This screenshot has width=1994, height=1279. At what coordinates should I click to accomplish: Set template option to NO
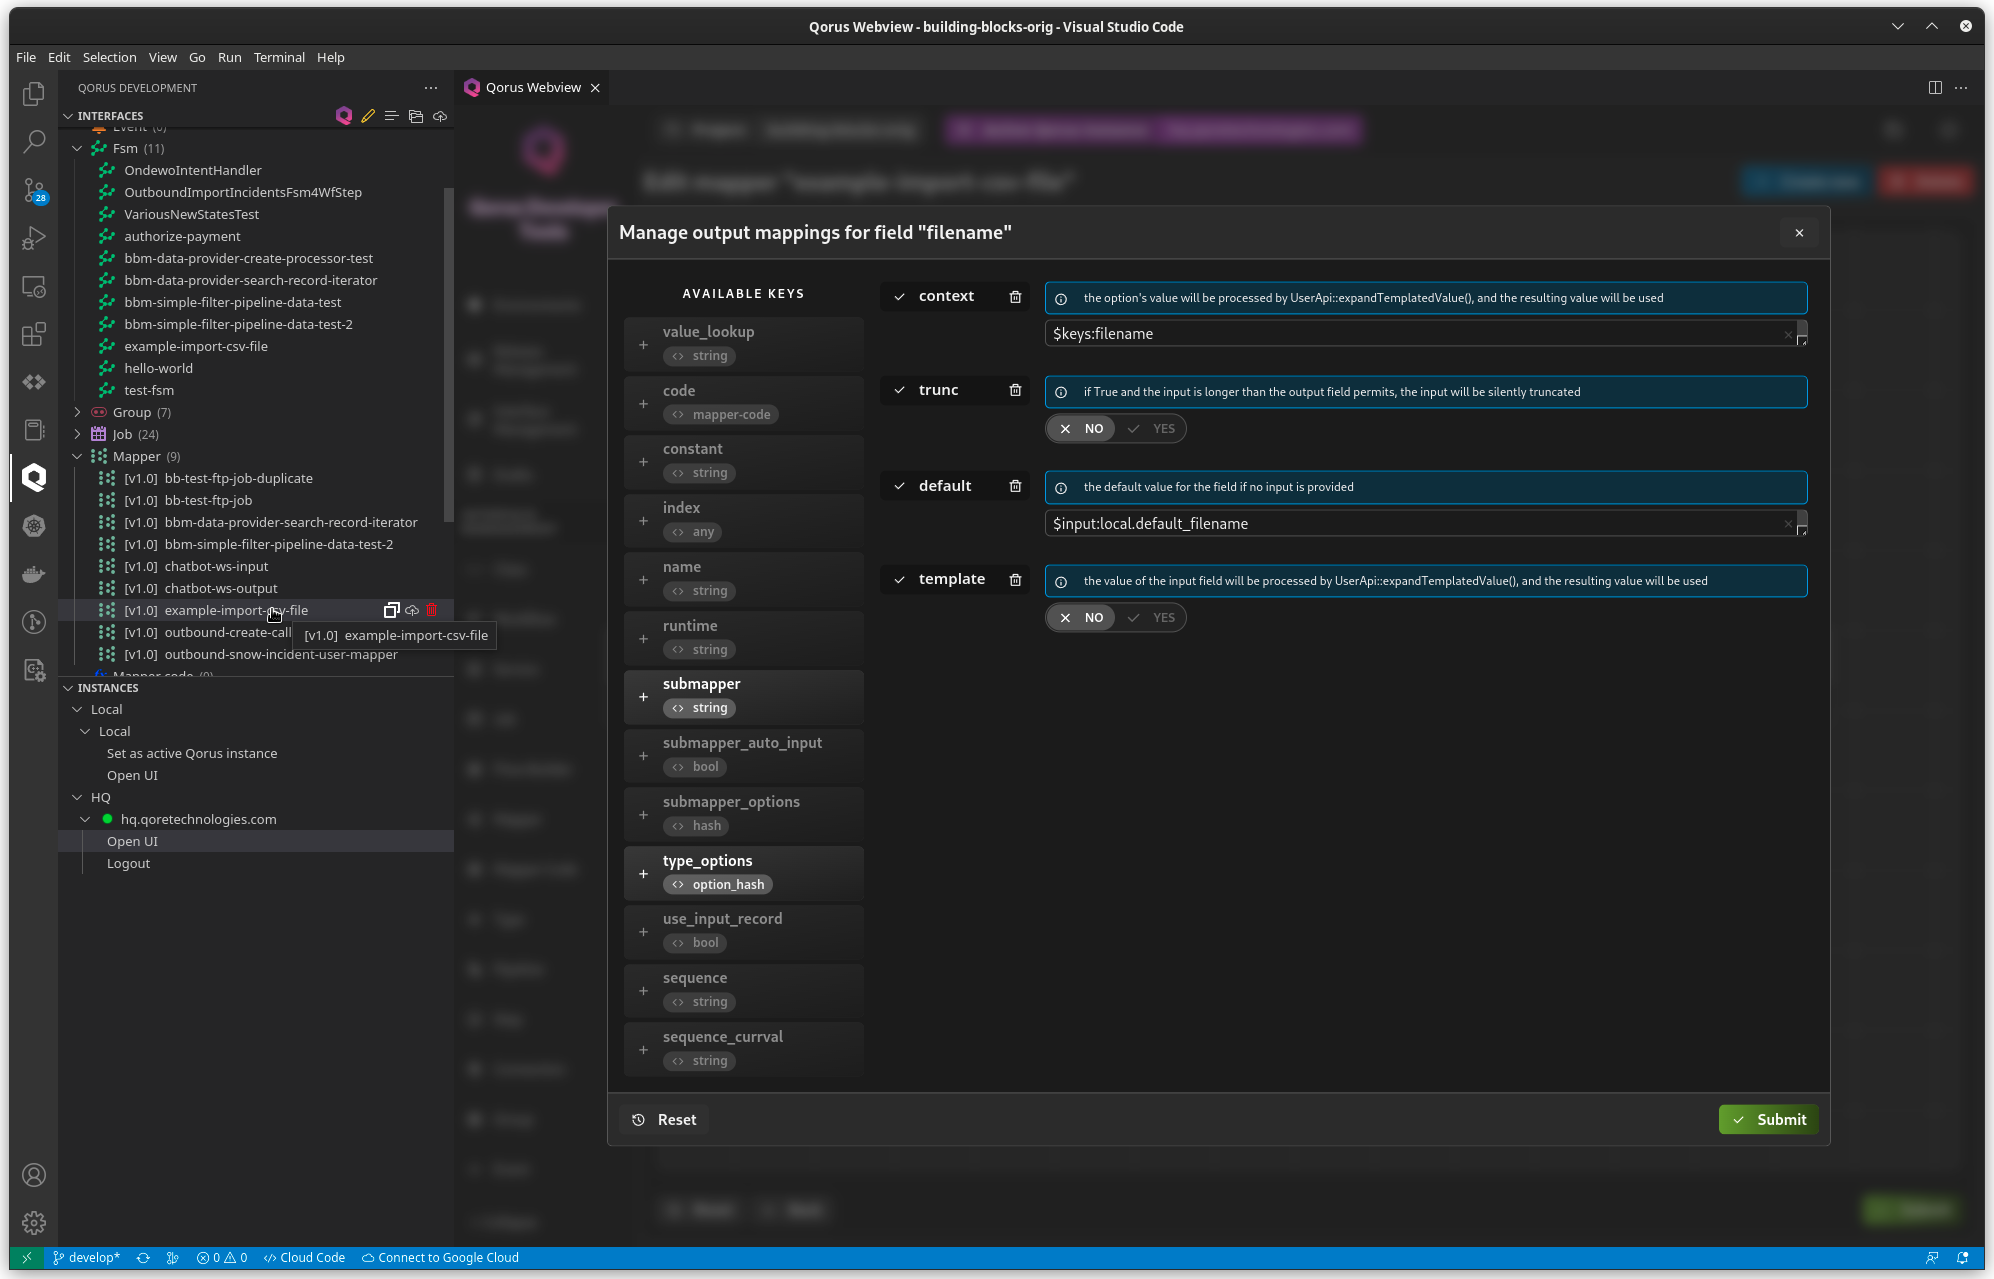(x=1081, y=618)
